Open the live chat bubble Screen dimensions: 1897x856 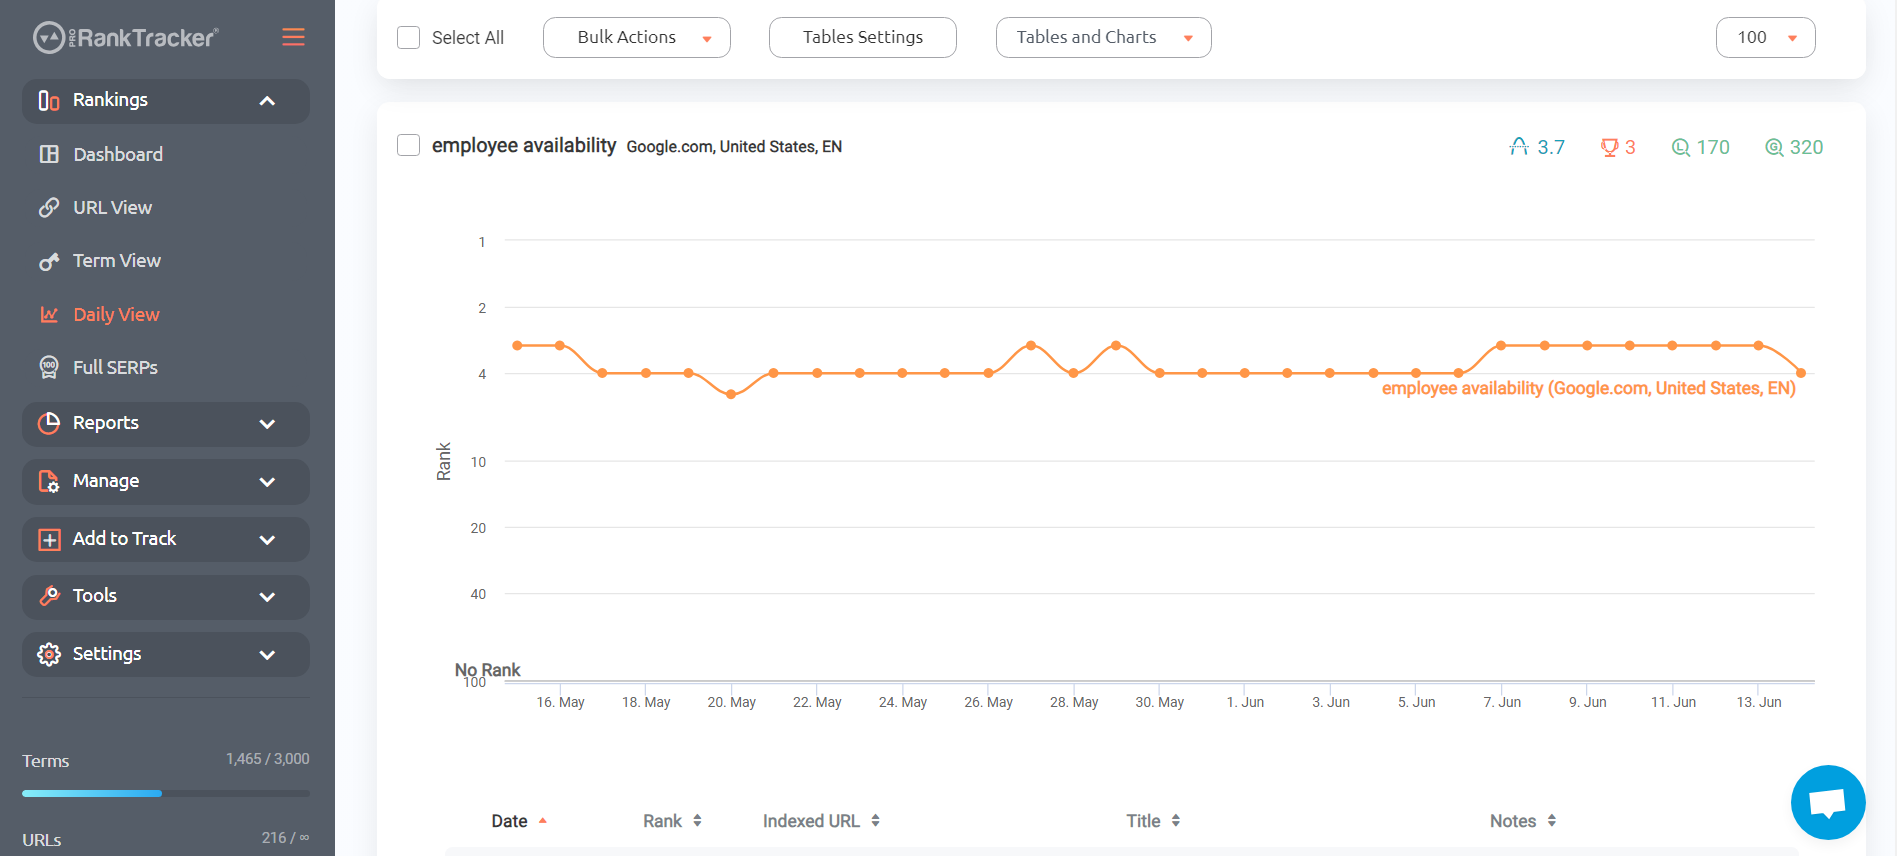pos(1827,802)
